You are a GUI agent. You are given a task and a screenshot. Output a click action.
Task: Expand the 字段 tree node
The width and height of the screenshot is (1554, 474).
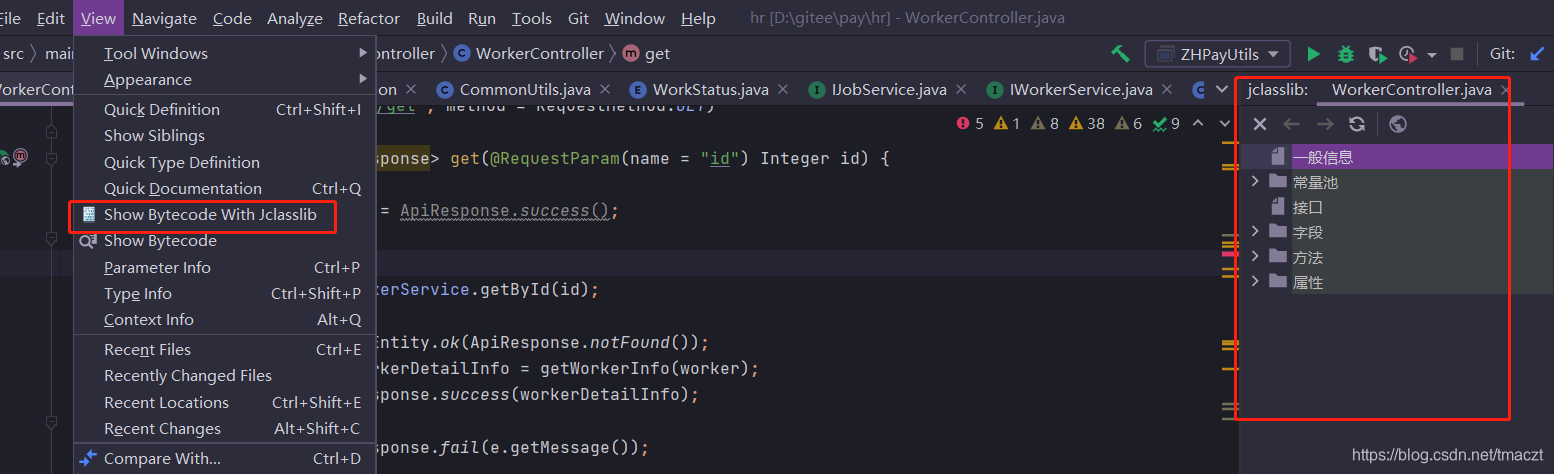tap(1256, 232)
